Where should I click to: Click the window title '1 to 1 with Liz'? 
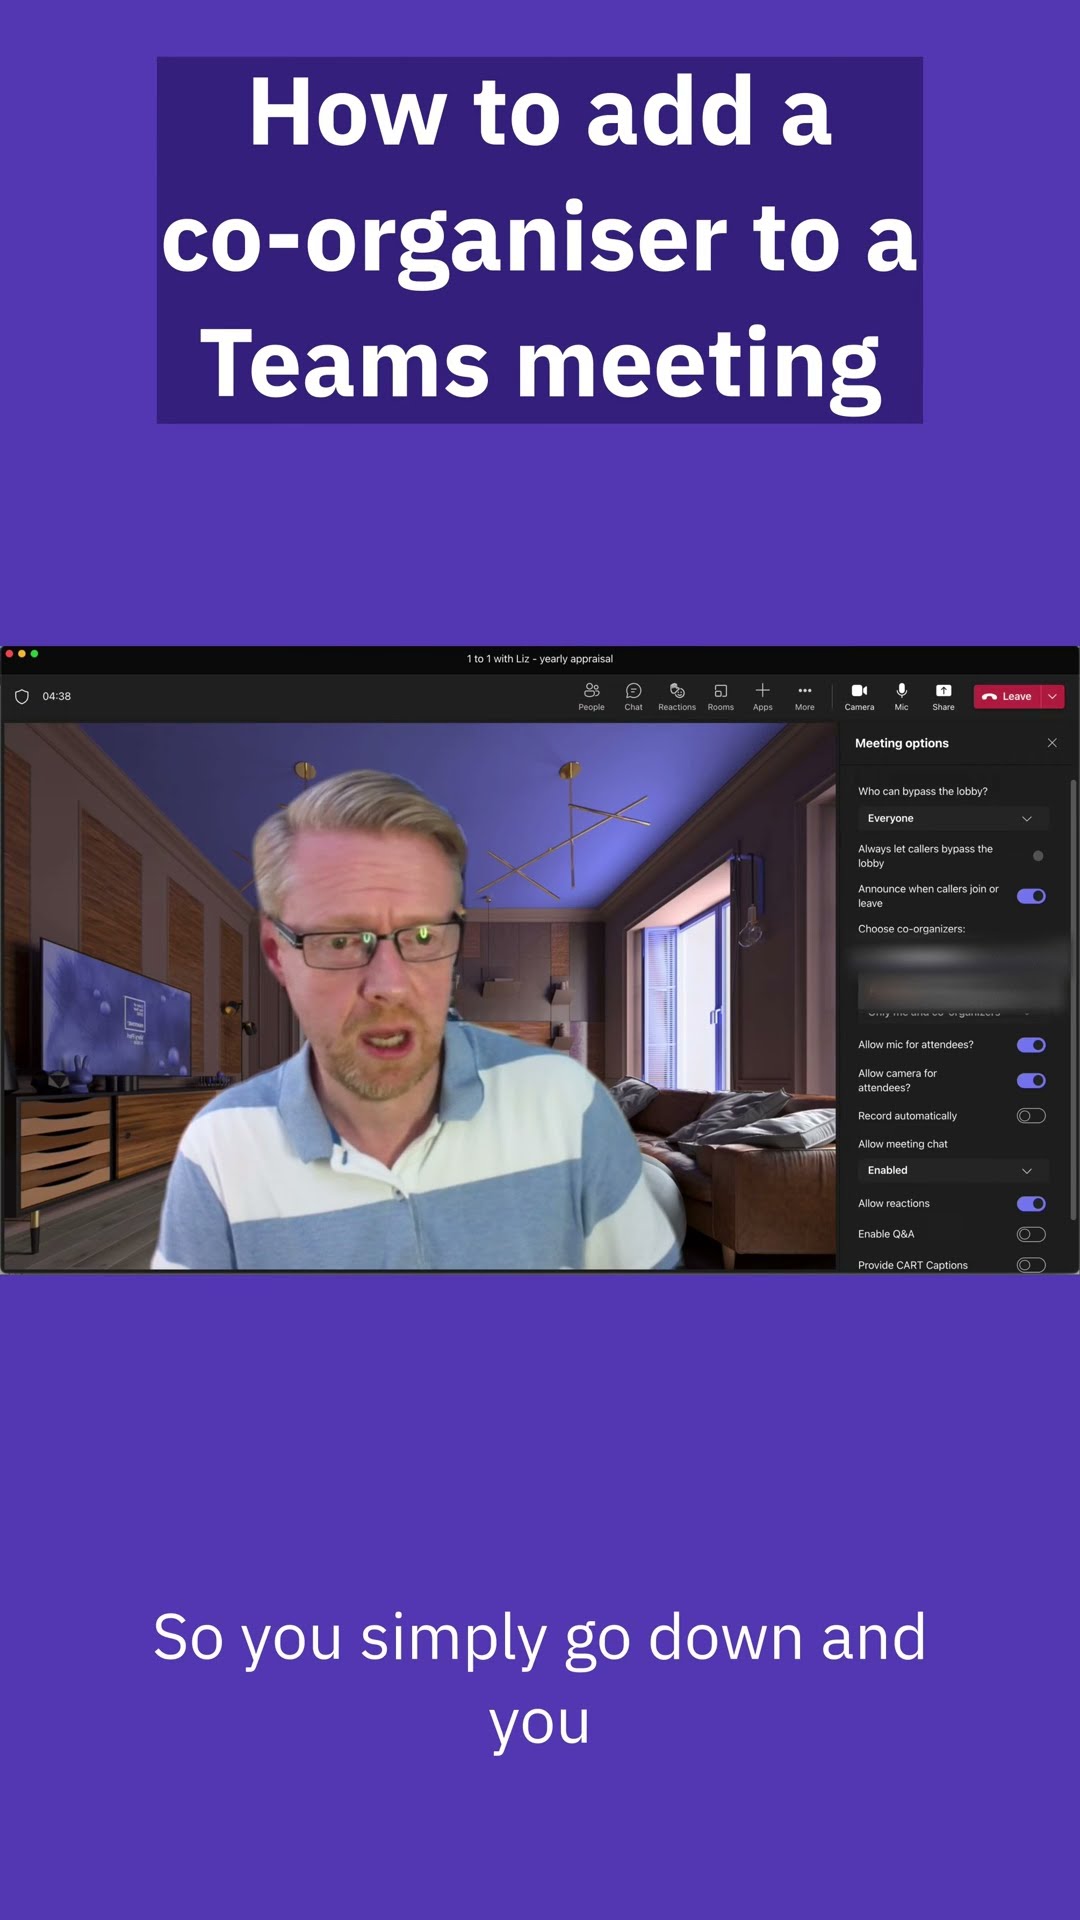pyautogui.click(x=540, y=659)
